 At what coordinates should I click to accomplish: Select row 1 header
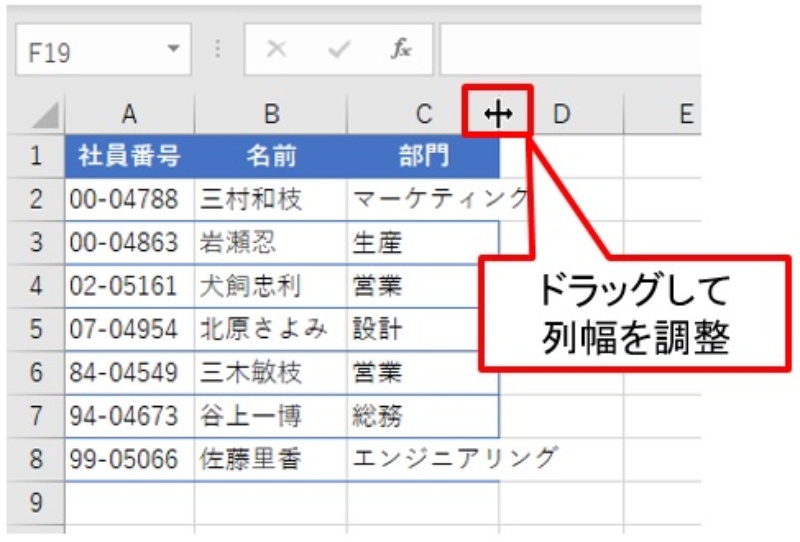coord(35,156)
